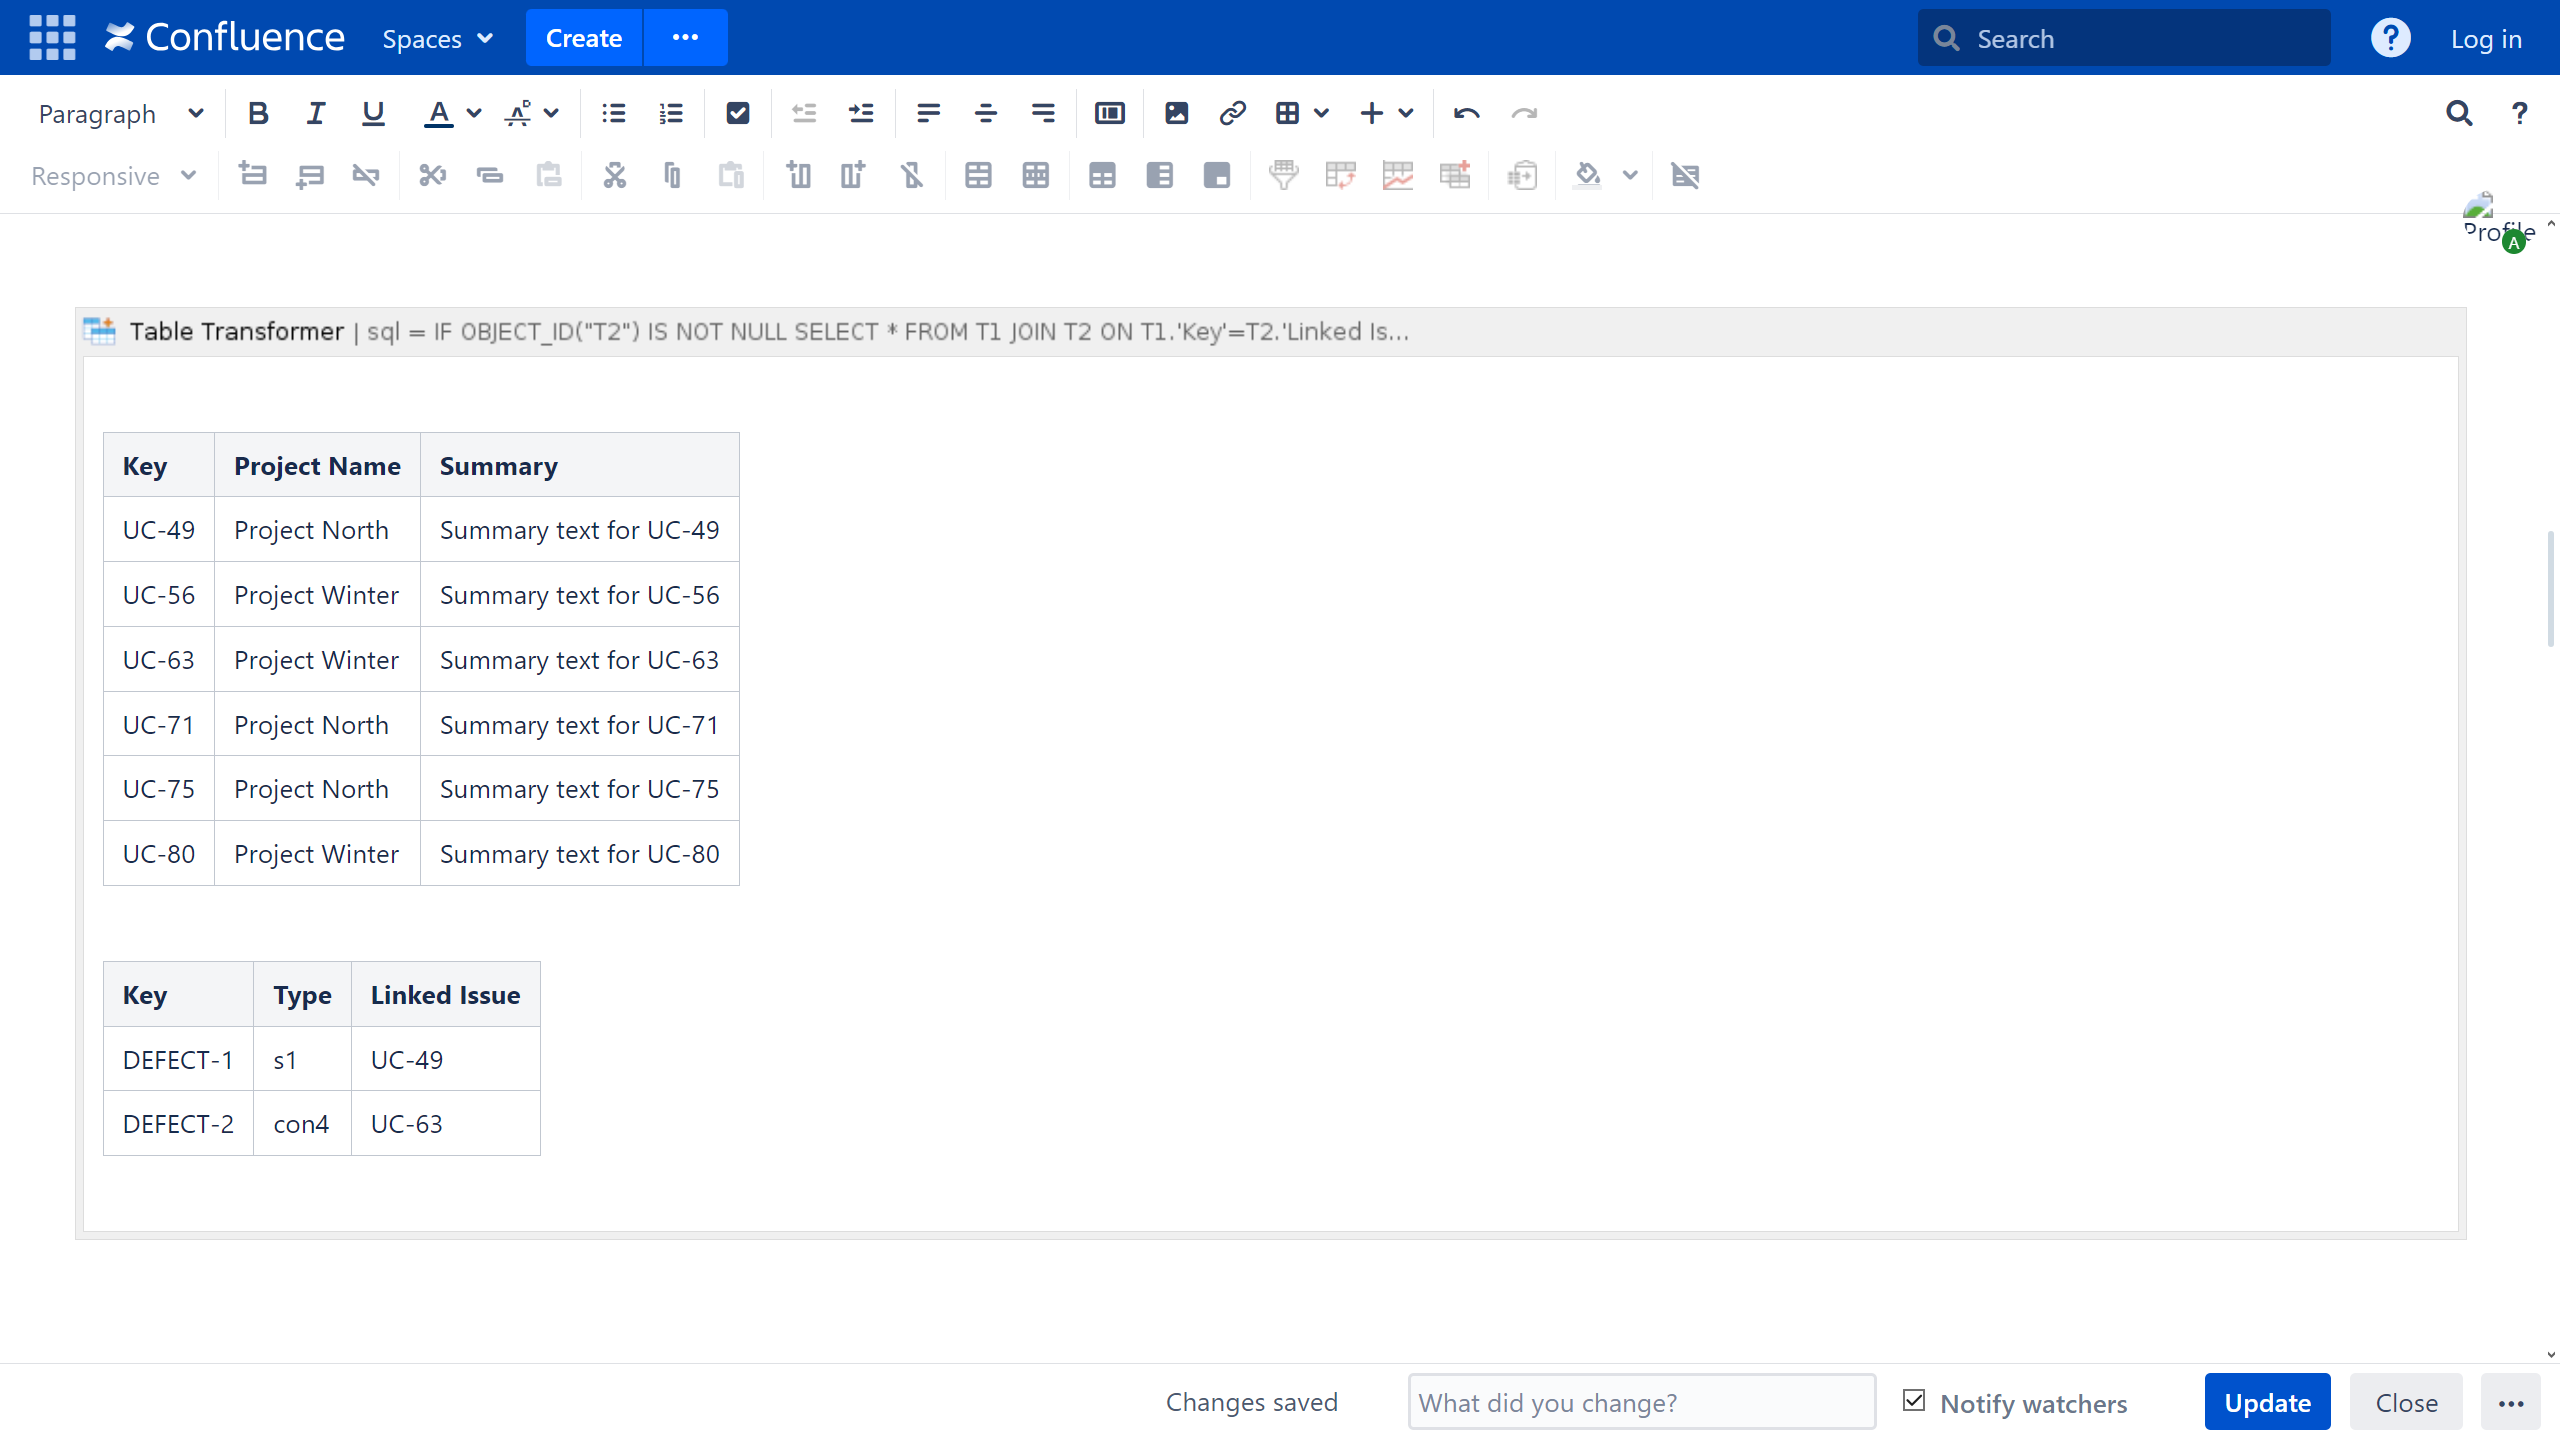The width and height of the screenshot is (2560, 1440).
Task: Open the Spaces dropdown menu
Action: pyautogui.click(x=437, y=38)
